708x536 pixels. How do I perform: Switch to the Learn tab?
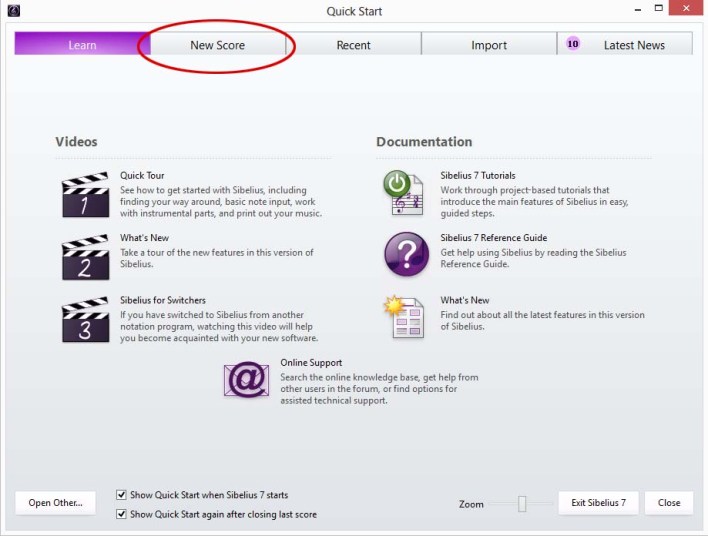82,43
